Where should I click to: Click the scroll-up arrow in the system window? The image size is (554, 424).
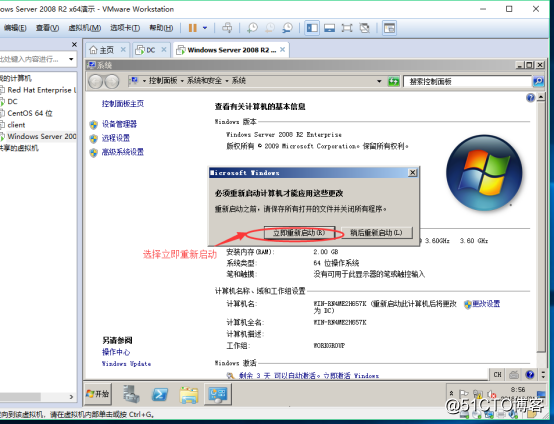pyautogui.click(x=541, y=97)
